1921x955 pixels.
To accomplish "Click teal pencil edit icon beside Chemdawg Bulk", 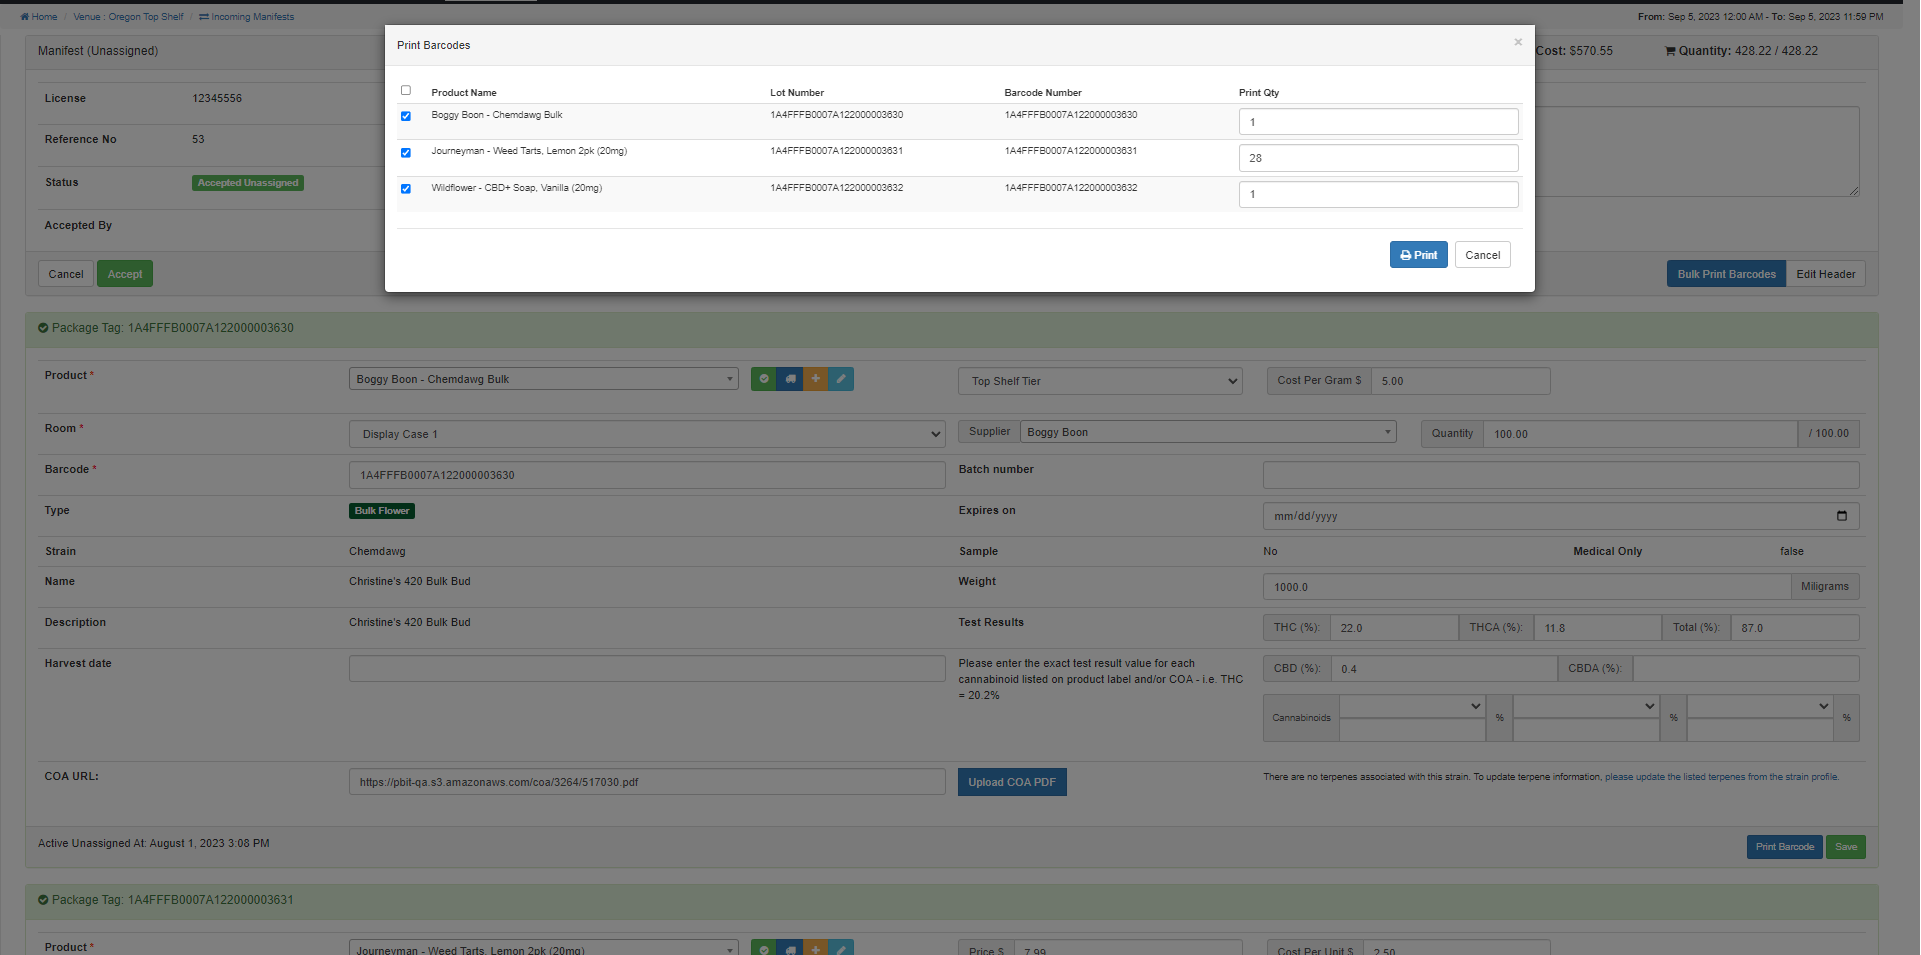I will tap(841, 379).
